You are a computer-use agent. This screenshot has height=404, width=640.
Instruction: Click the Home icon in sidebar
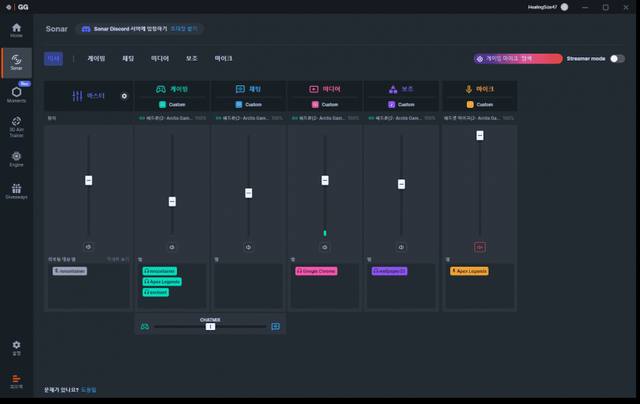click(x=16, y=29)
